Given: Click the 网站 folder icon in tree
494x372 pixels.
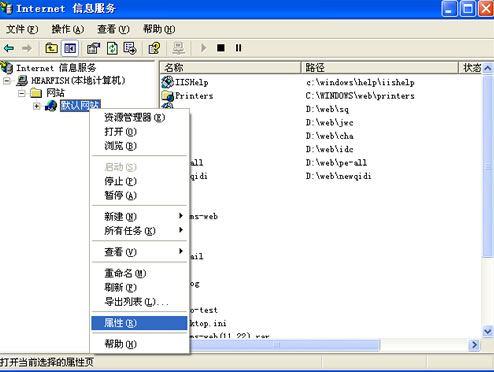Looking at the screenshot, I should [36, 93].
